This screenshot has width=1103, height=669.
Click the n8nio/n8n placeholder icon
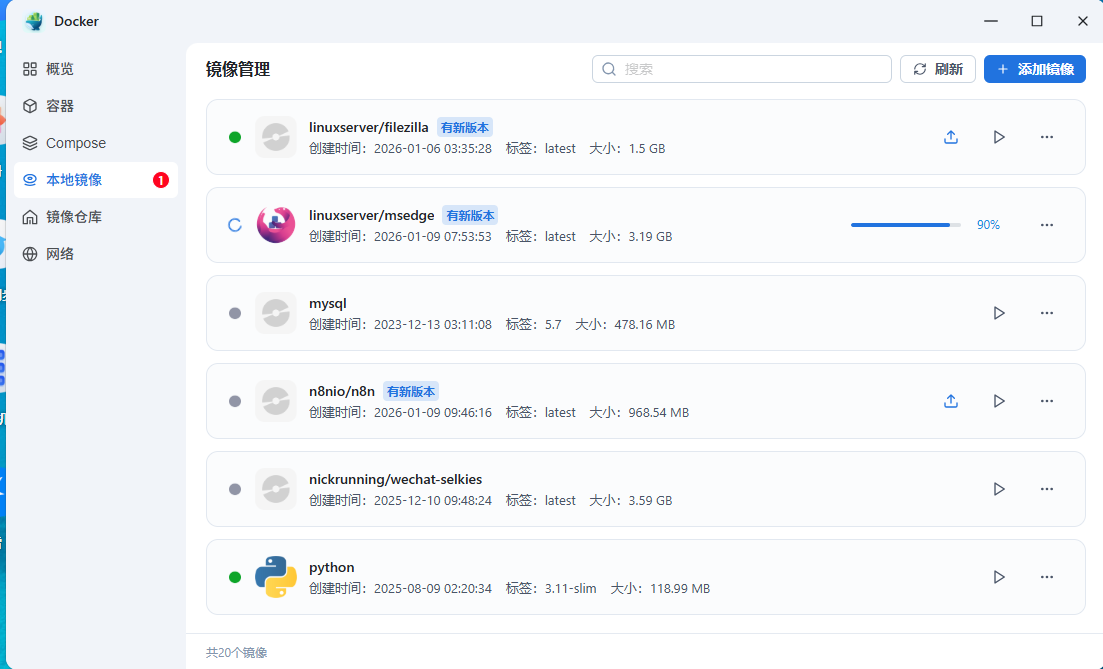[x=276, y=401]
